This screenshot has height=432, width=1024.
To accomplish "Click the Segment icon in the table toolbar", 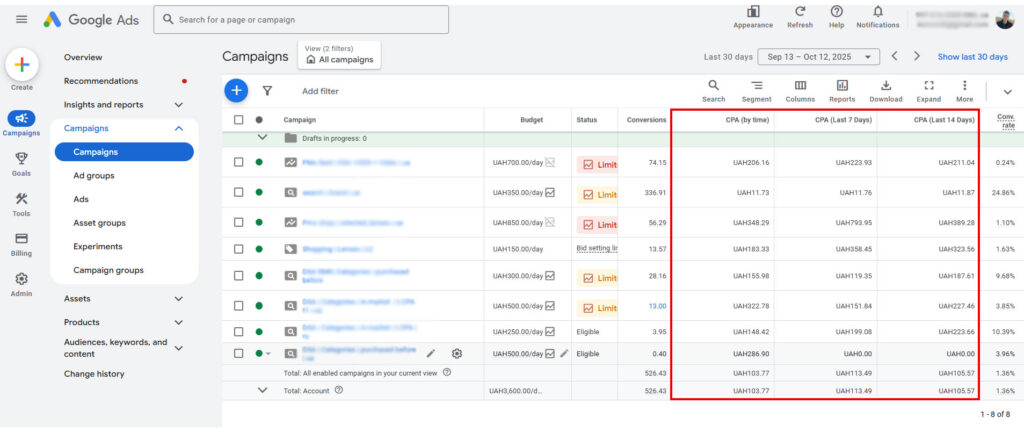I will click(757, 86).
